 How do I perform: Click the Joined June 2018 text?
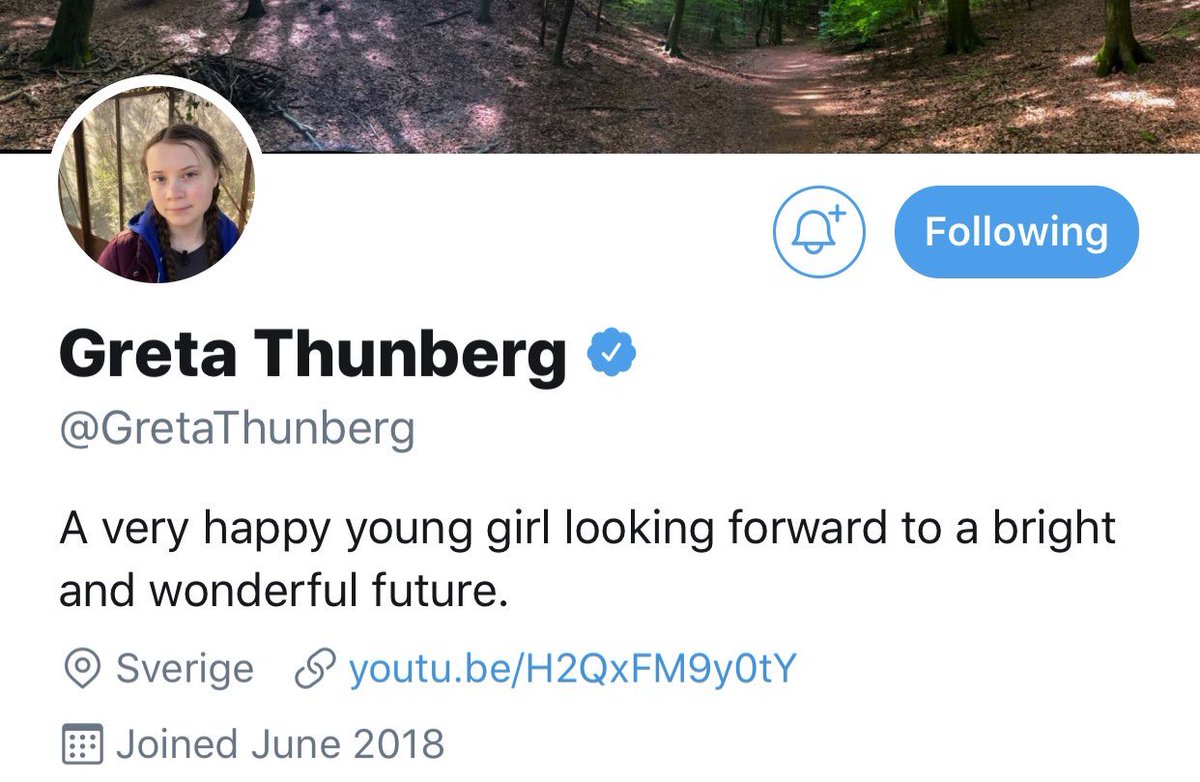(280, 745)
